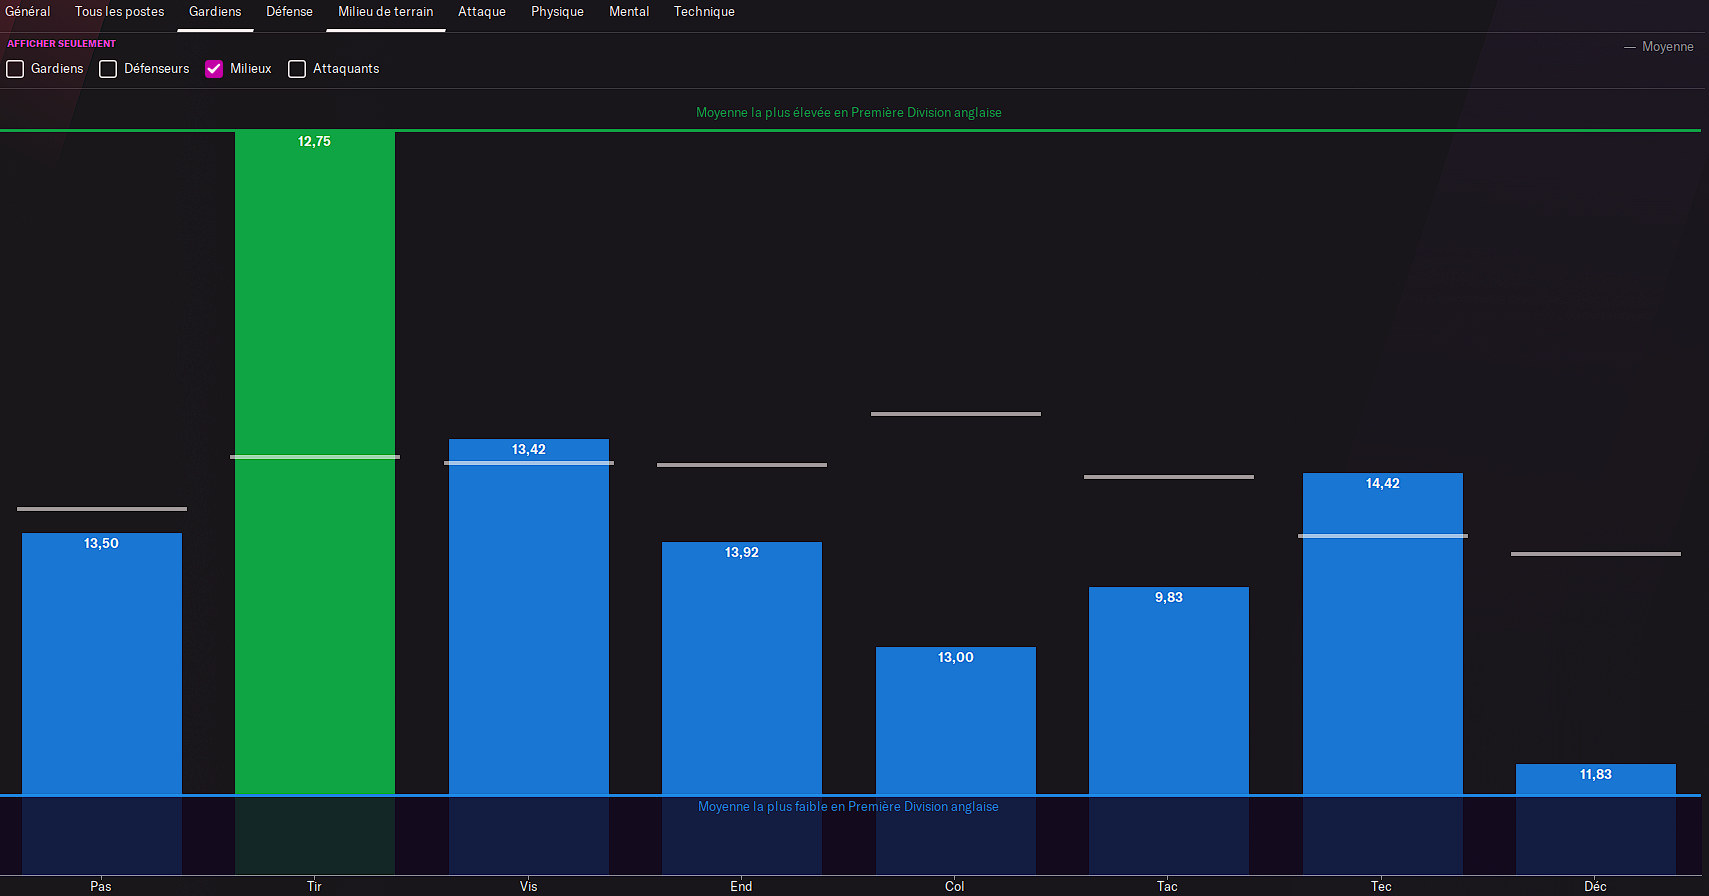Select the Tac bar showing 9,83
1709x896 pixels.
pyautogui.click(x=1169, y=691)
